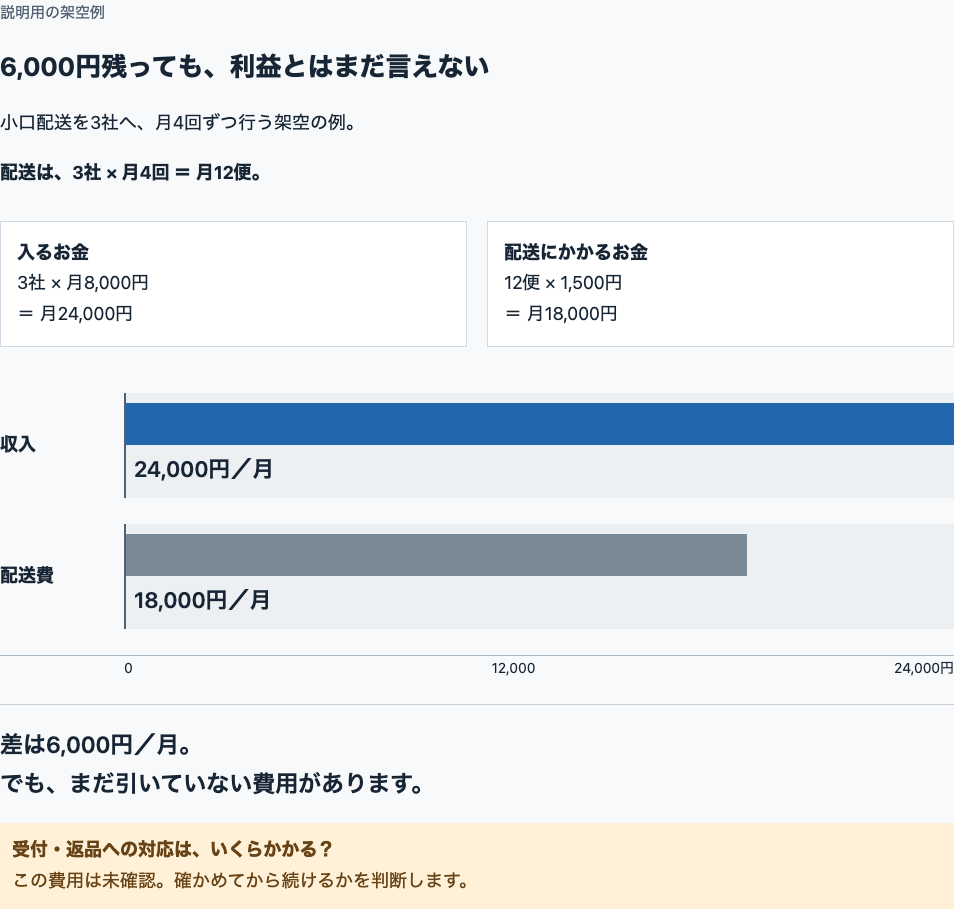The height and width of the screenshot is (909, 954).
Task: Click the '＝ 月18,000円' result text
Action: (561, 313)
